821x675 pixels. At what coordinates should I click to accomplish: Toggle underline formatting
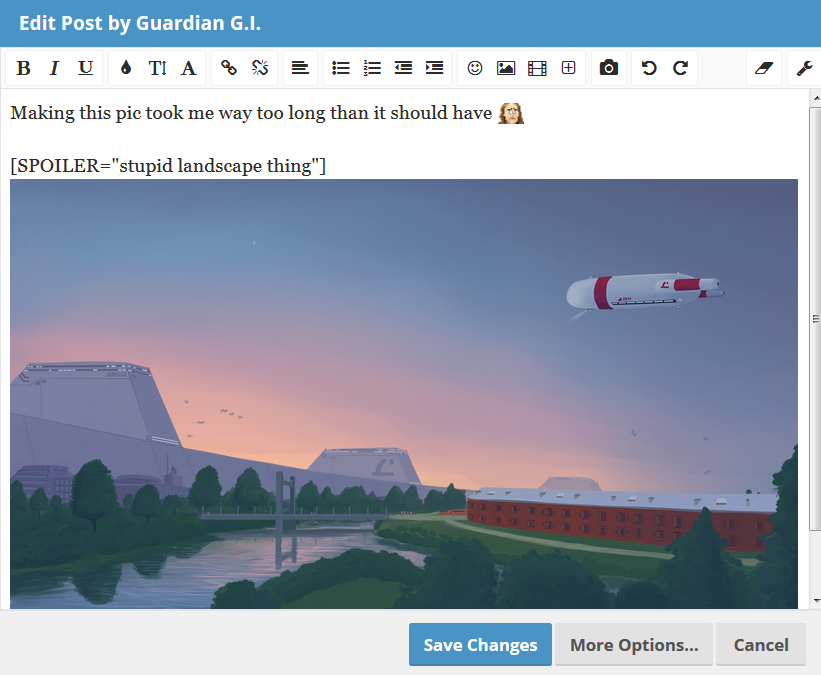point(85,68)
